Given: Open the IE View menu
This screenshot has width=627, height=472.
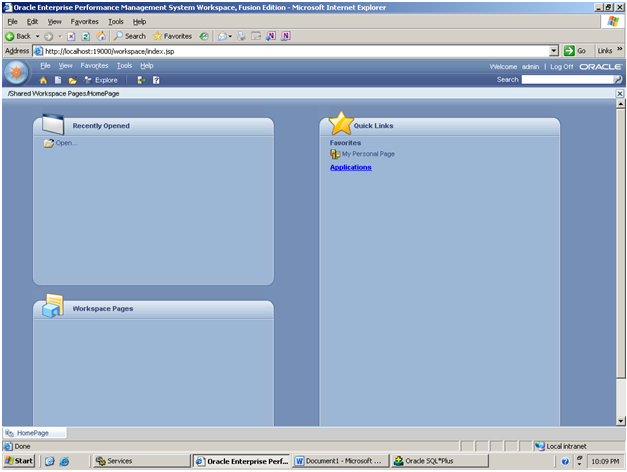Looking at the screenshot, I should 54,22.
